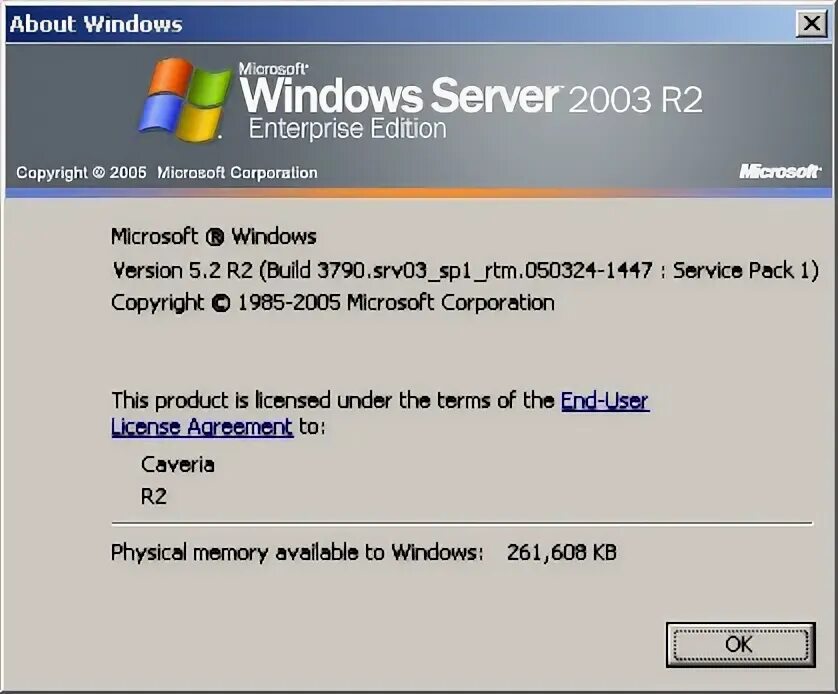
Task: Click the OK button
Action: 740,644
